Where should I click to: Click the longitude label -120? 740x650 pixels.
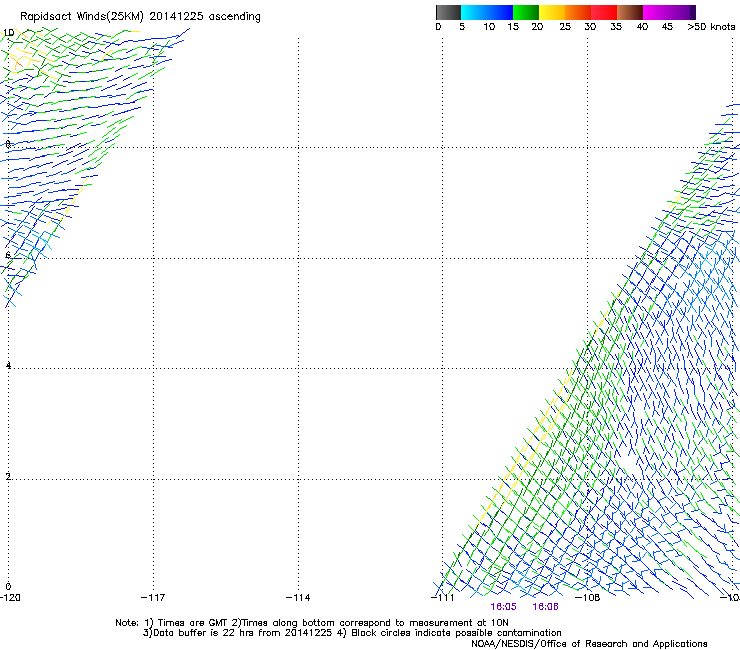click(x=10, y=598)
